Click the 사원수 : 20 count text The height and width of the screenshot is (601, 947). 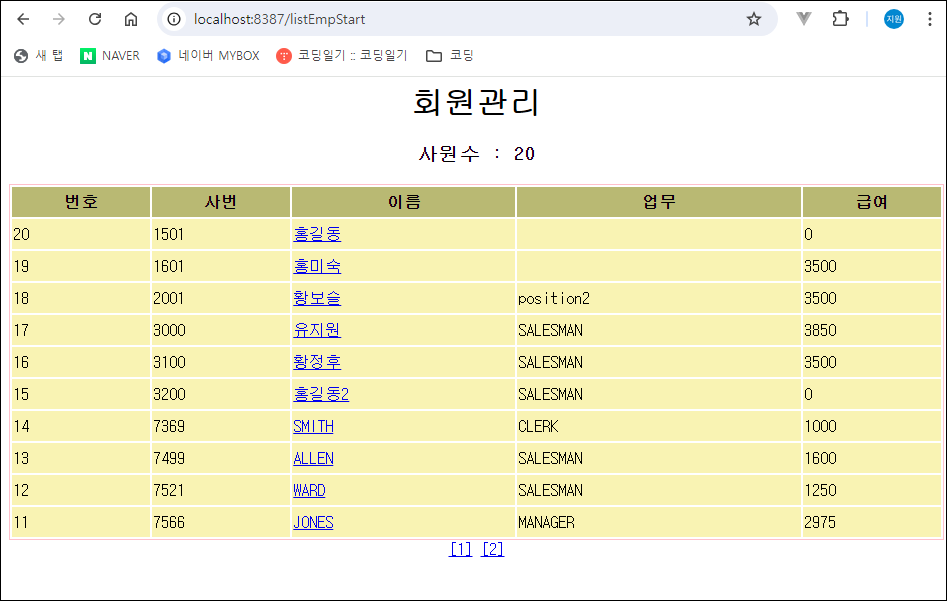pos(477,154)
